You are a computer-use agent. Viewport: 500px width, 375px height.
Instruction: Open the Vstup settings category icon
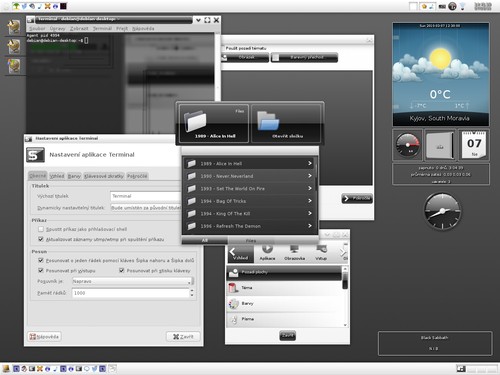pos(321,253)
